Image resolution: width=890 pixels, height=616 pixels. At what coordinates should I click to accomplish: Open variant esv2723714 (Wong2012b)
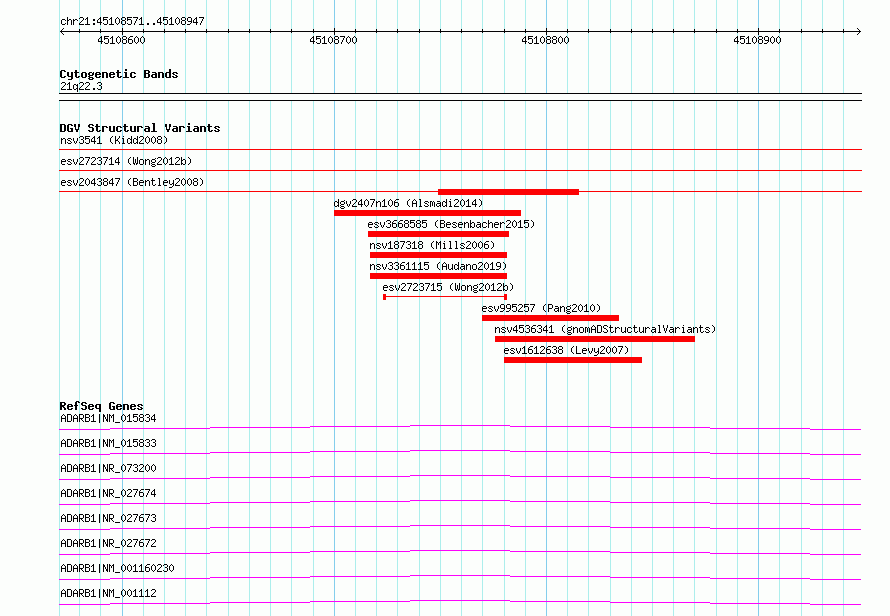tap(126, 161)
